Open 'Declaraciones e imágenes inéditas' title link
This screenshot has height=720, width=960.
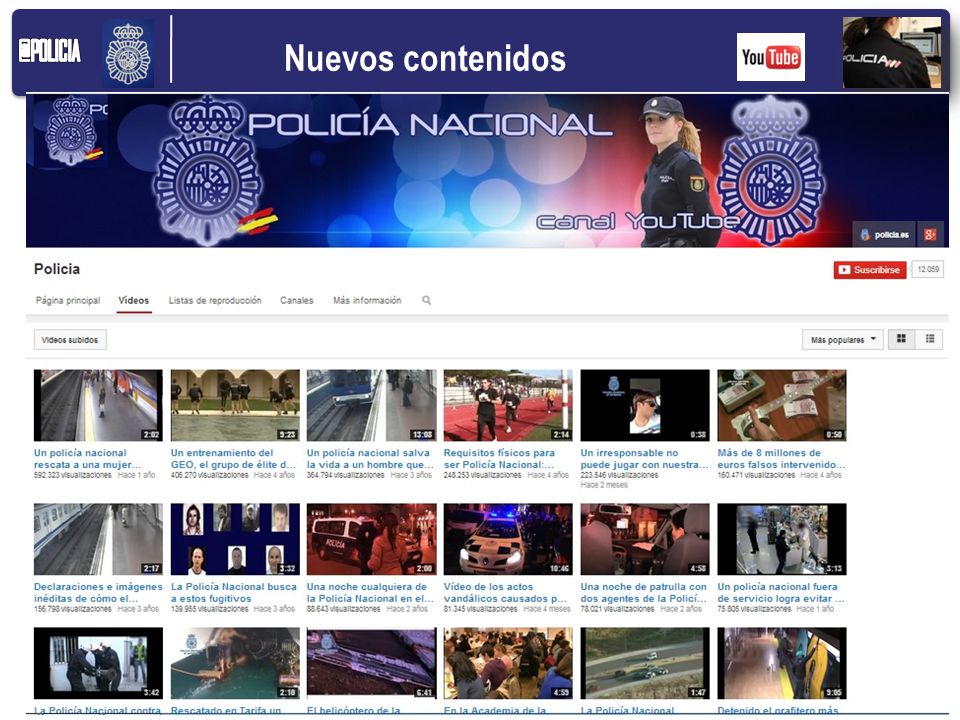pyautogui.click(x=98, y=593)
